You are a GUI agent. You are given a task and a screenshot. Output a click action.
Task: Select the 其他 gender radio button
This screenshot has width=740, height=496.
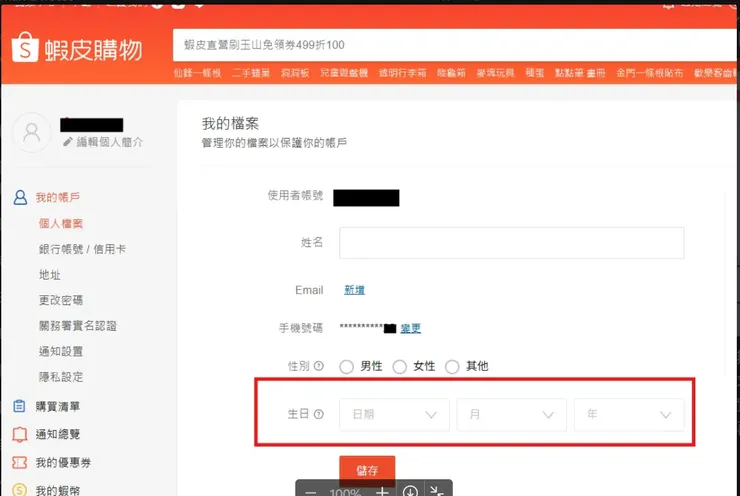coord(452,367)
